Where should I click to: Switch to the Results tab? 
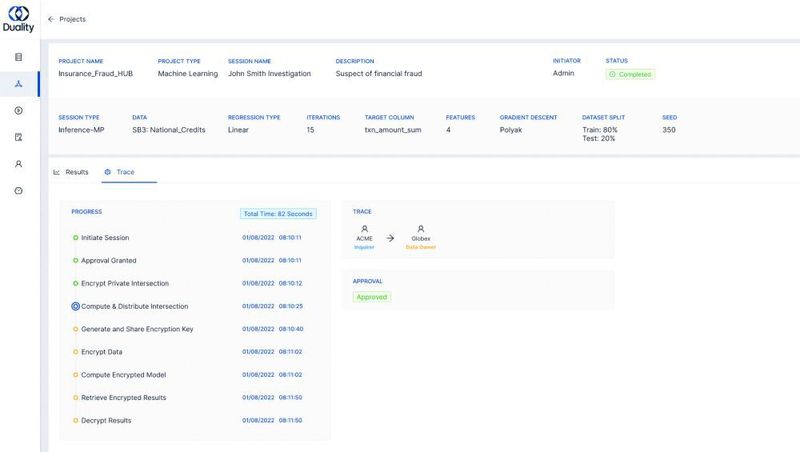pos(71,172)
